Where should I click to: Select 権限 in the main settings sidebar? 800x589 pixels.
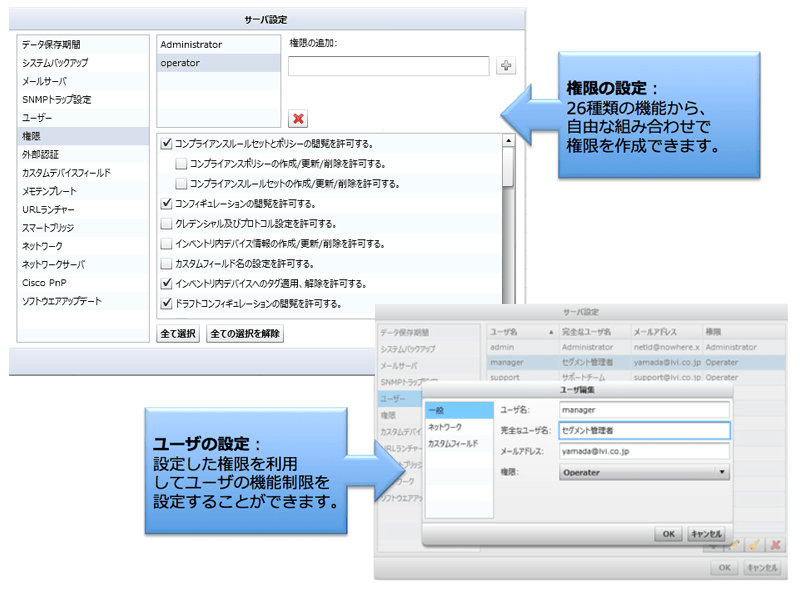pyautogui.click(x=83, y=136)
